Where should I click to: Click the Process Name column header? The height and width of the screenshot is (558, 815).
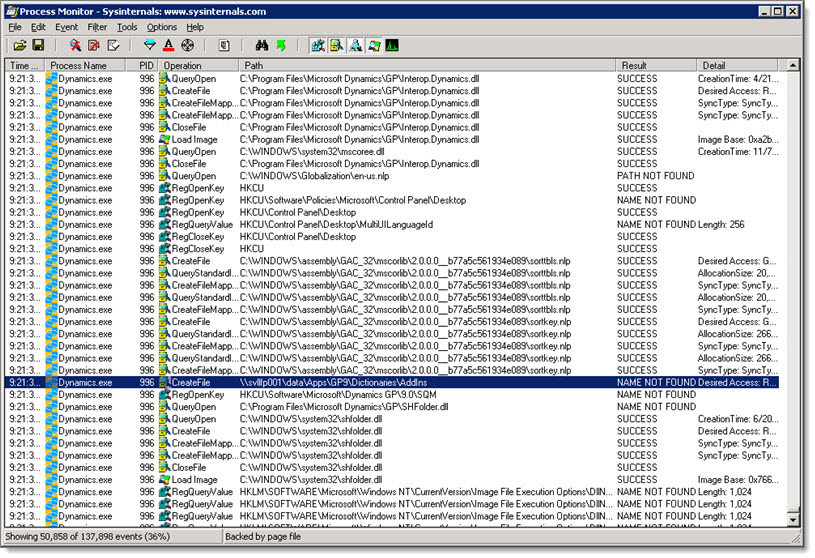pyautogui.click(x=85, y=65)
